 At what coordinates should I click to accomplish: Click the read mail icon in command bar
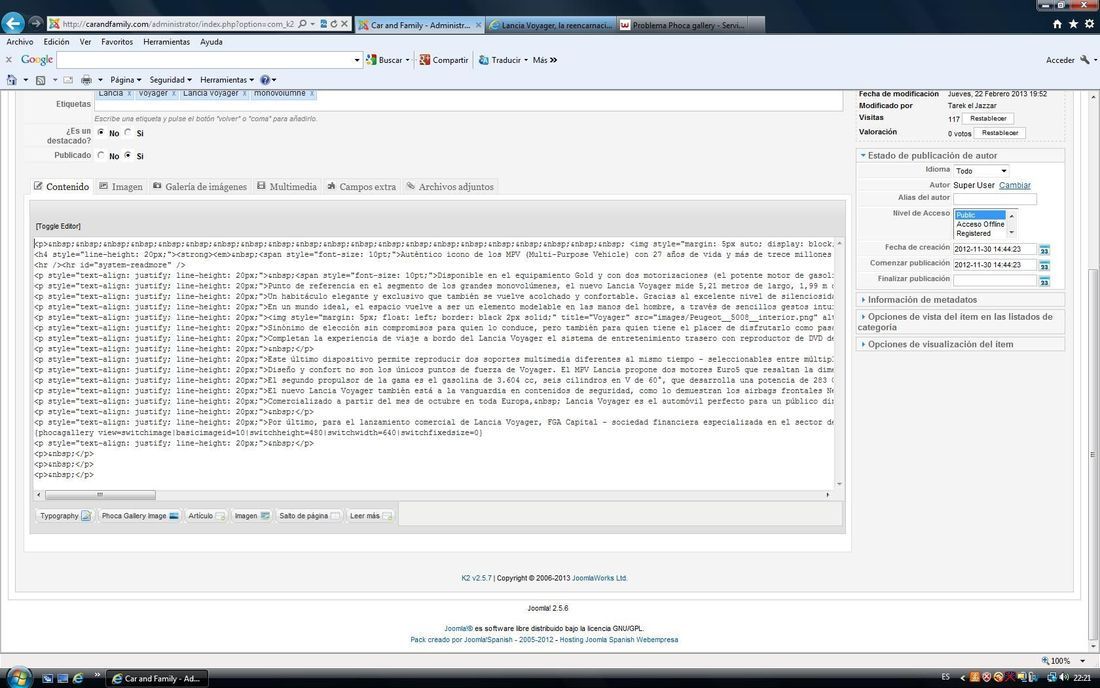pyautogui.click(x=68, y=80)
